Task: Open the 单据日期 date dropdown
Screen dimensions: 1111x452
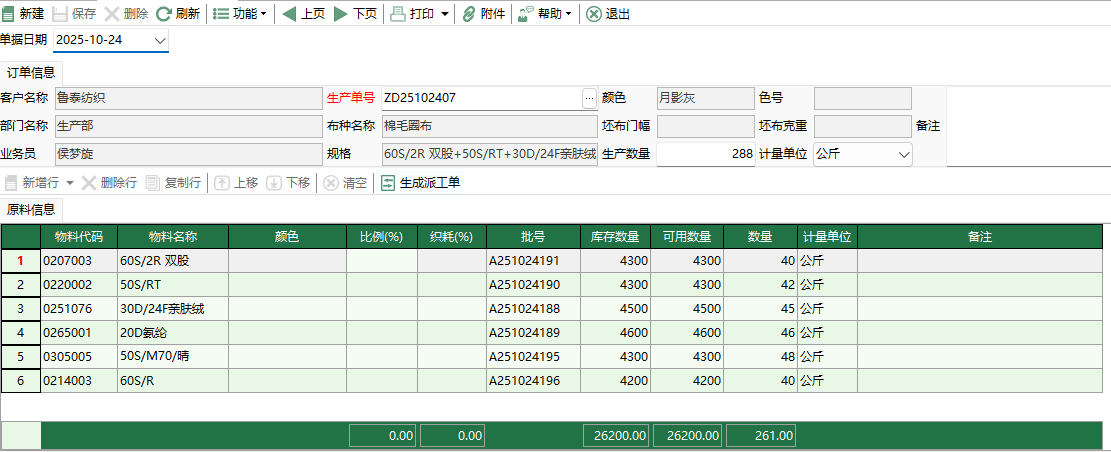Action: (160, 40)
